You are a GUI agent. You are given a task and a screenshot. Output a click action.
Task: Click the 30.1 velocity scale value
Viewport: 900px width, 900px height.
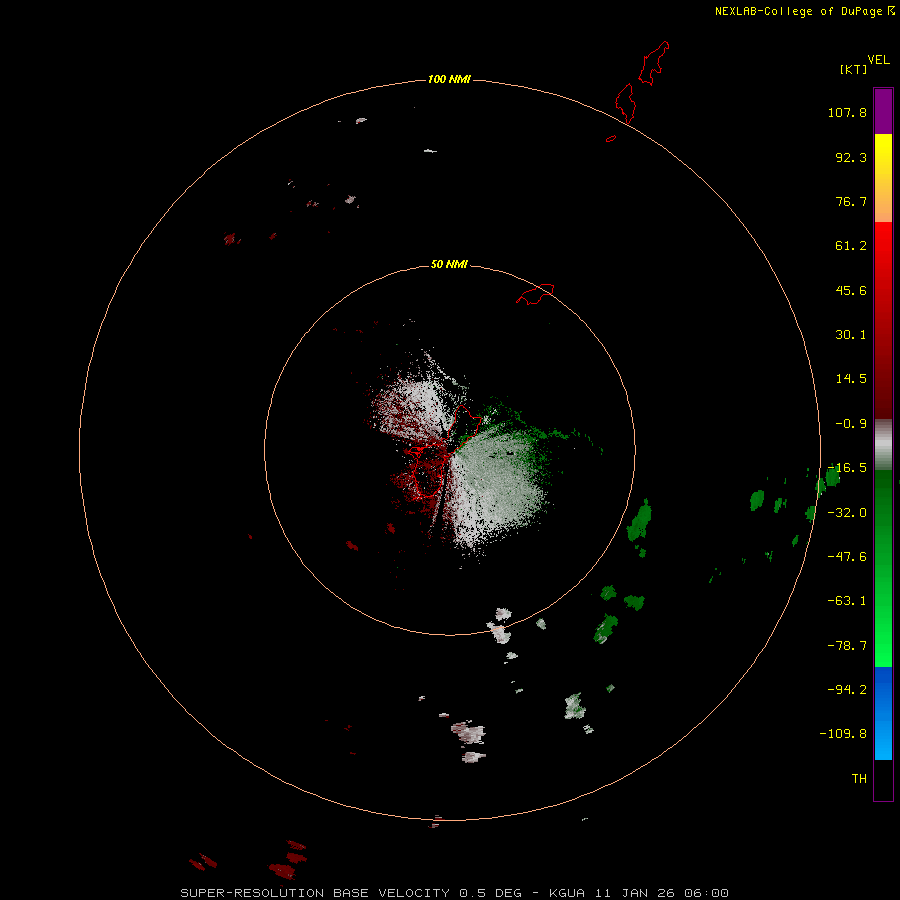pyautogui.click(x=851, y=335)
